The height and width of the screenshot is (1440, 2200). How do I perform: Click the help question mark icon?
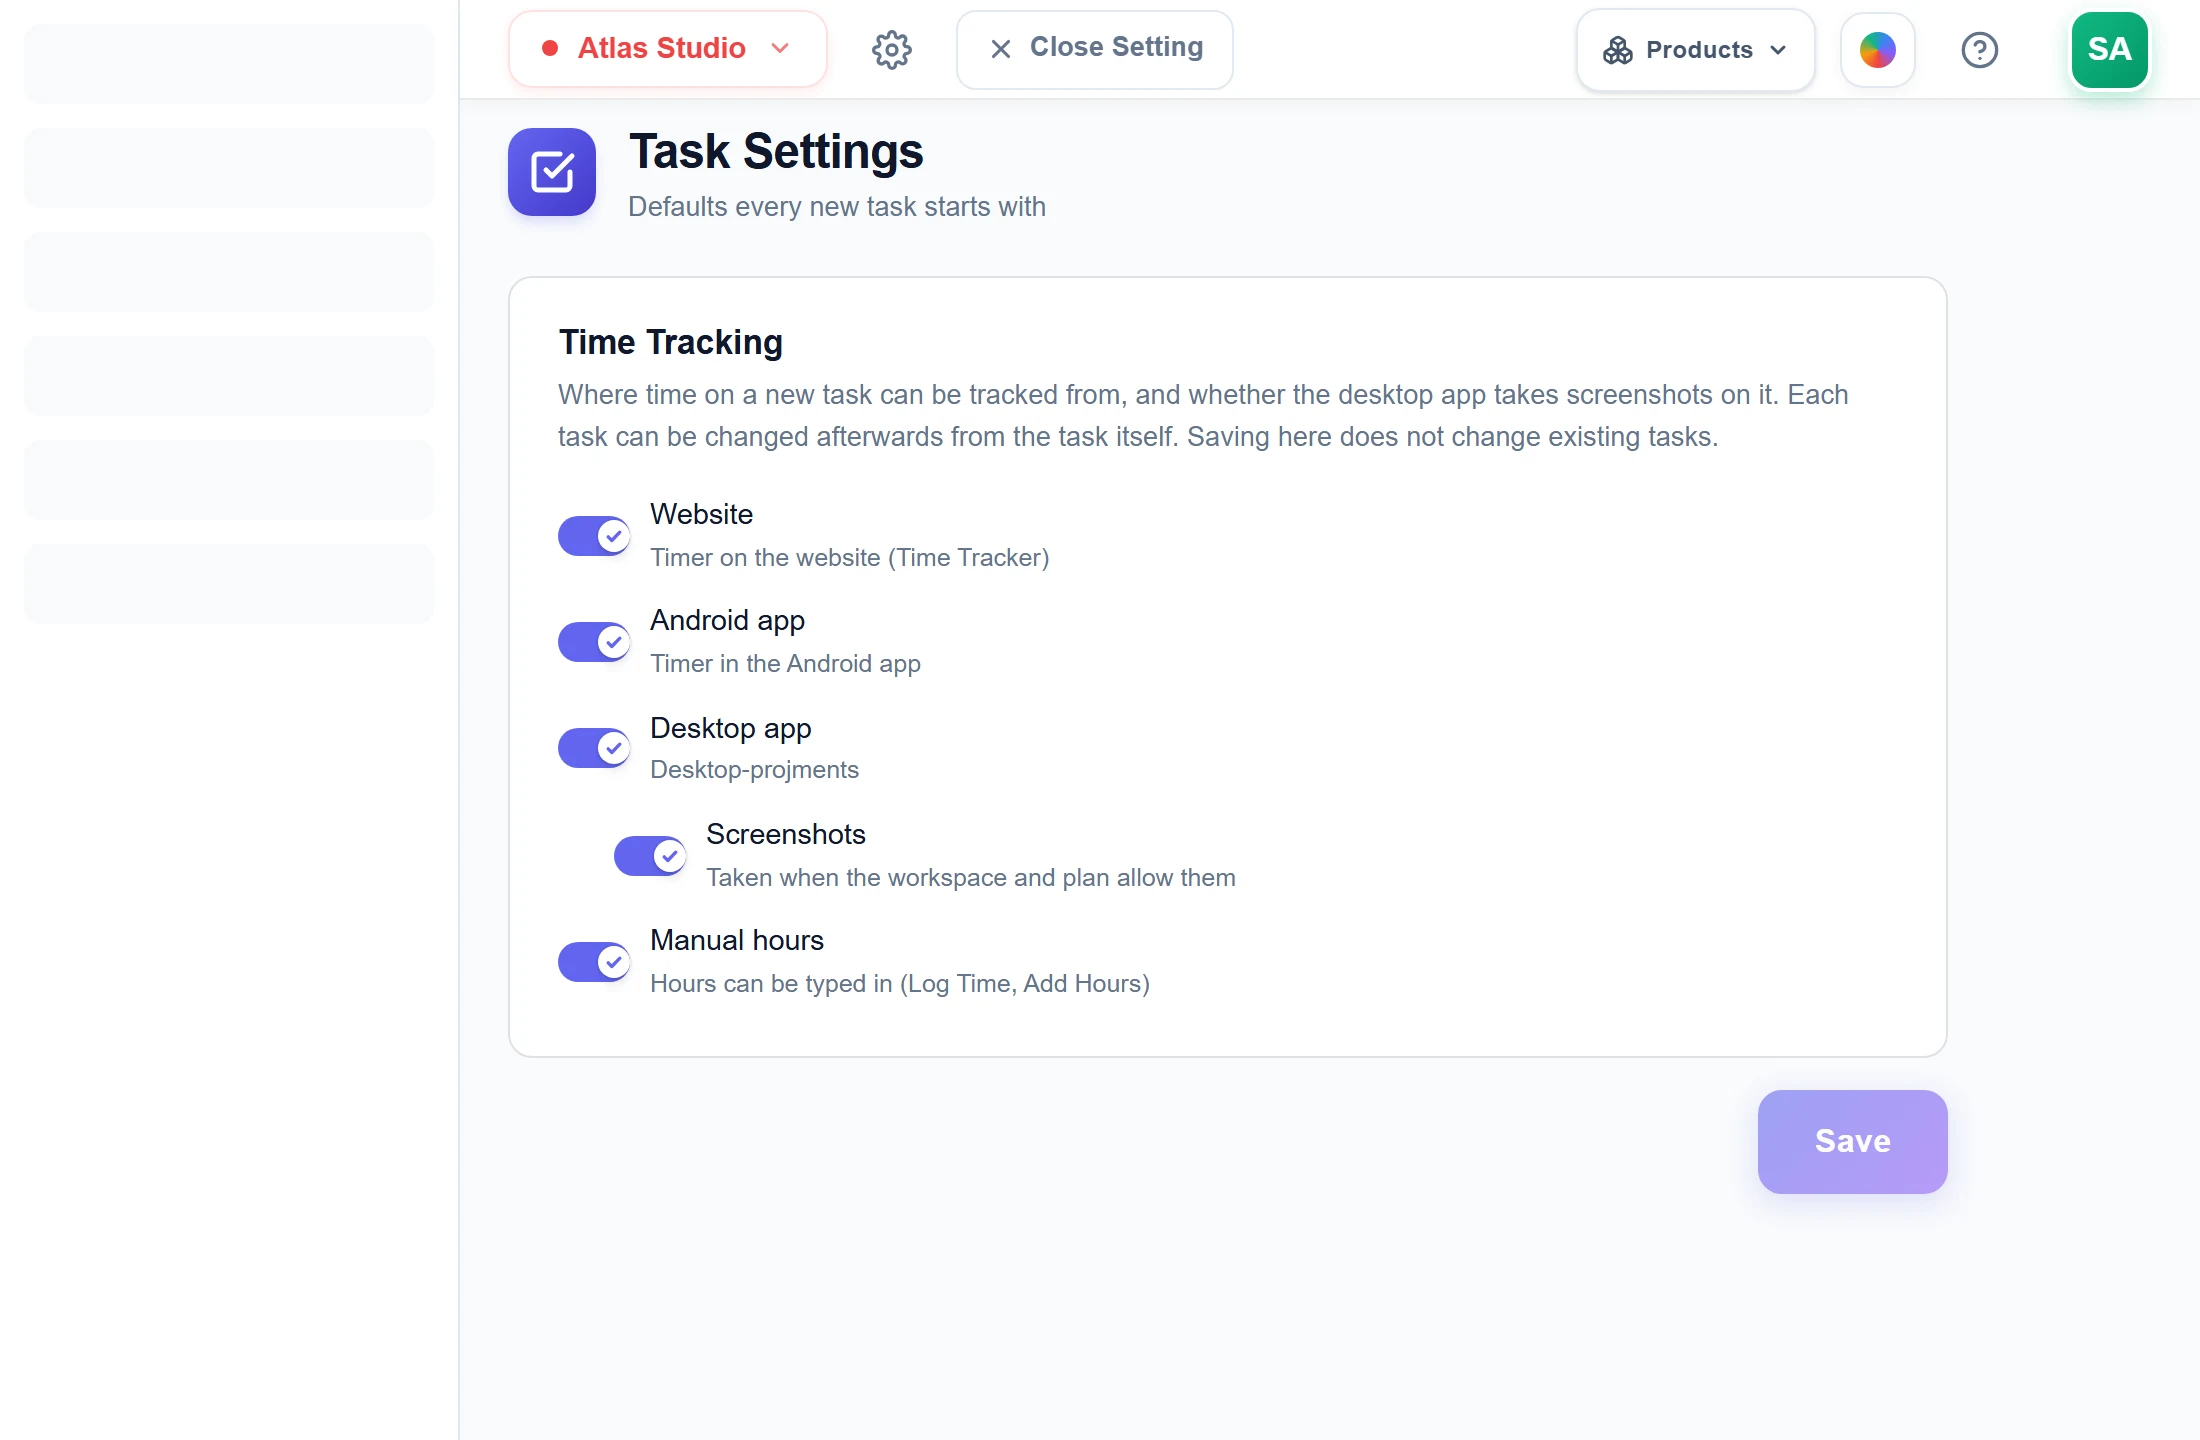(1979, 49)
